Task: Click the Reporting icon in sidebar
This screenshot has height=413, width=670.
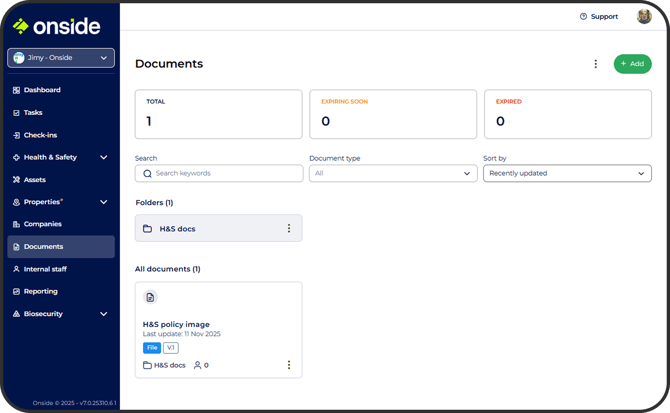Action: tap(16, 291)
